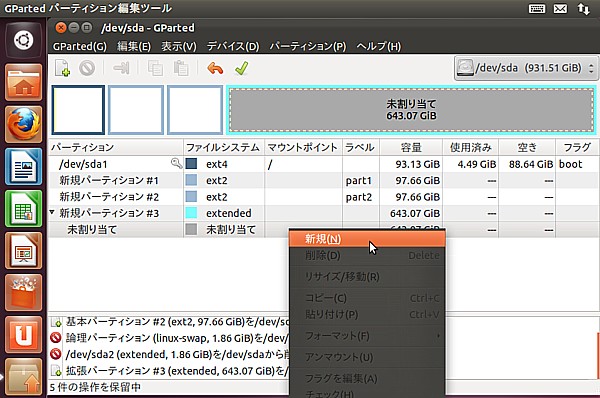600x398 pixels.
Task: Open the パーティション(P) menu
Action: [x=308, y=46]
